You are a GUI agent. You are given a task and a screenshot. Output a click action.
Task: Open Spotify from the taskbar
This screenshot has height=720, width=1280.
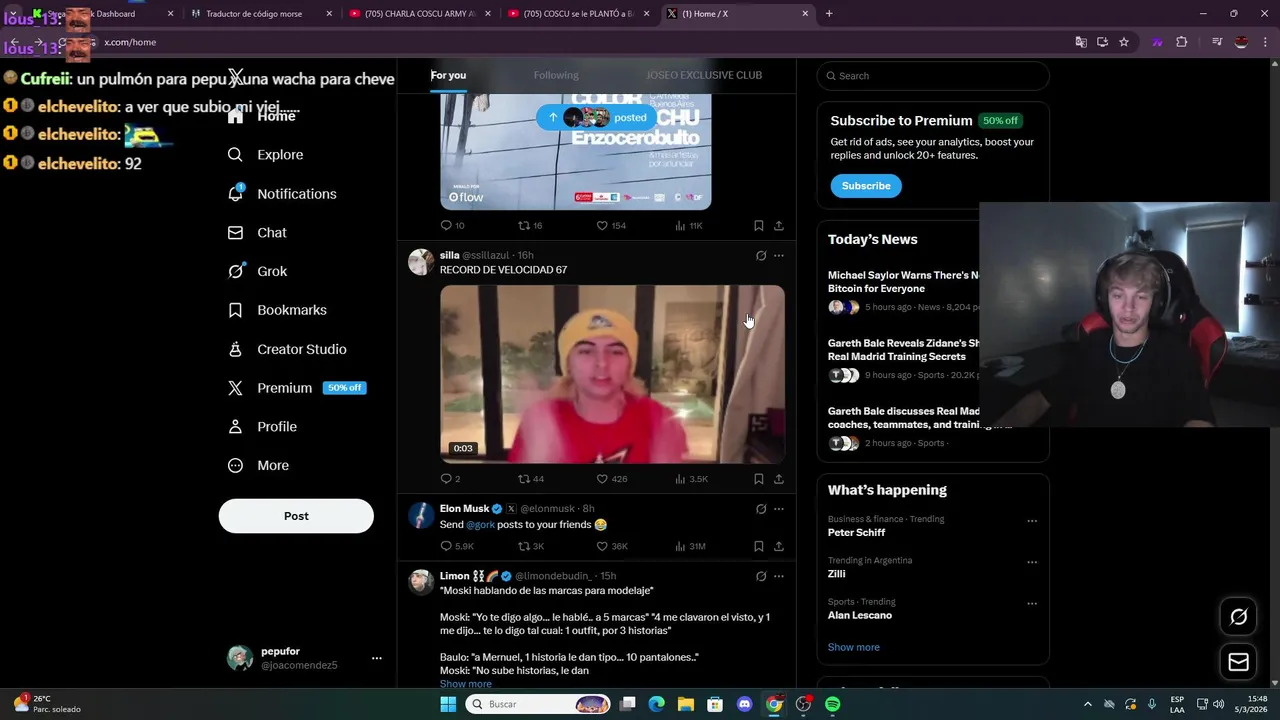click(833, 704)
